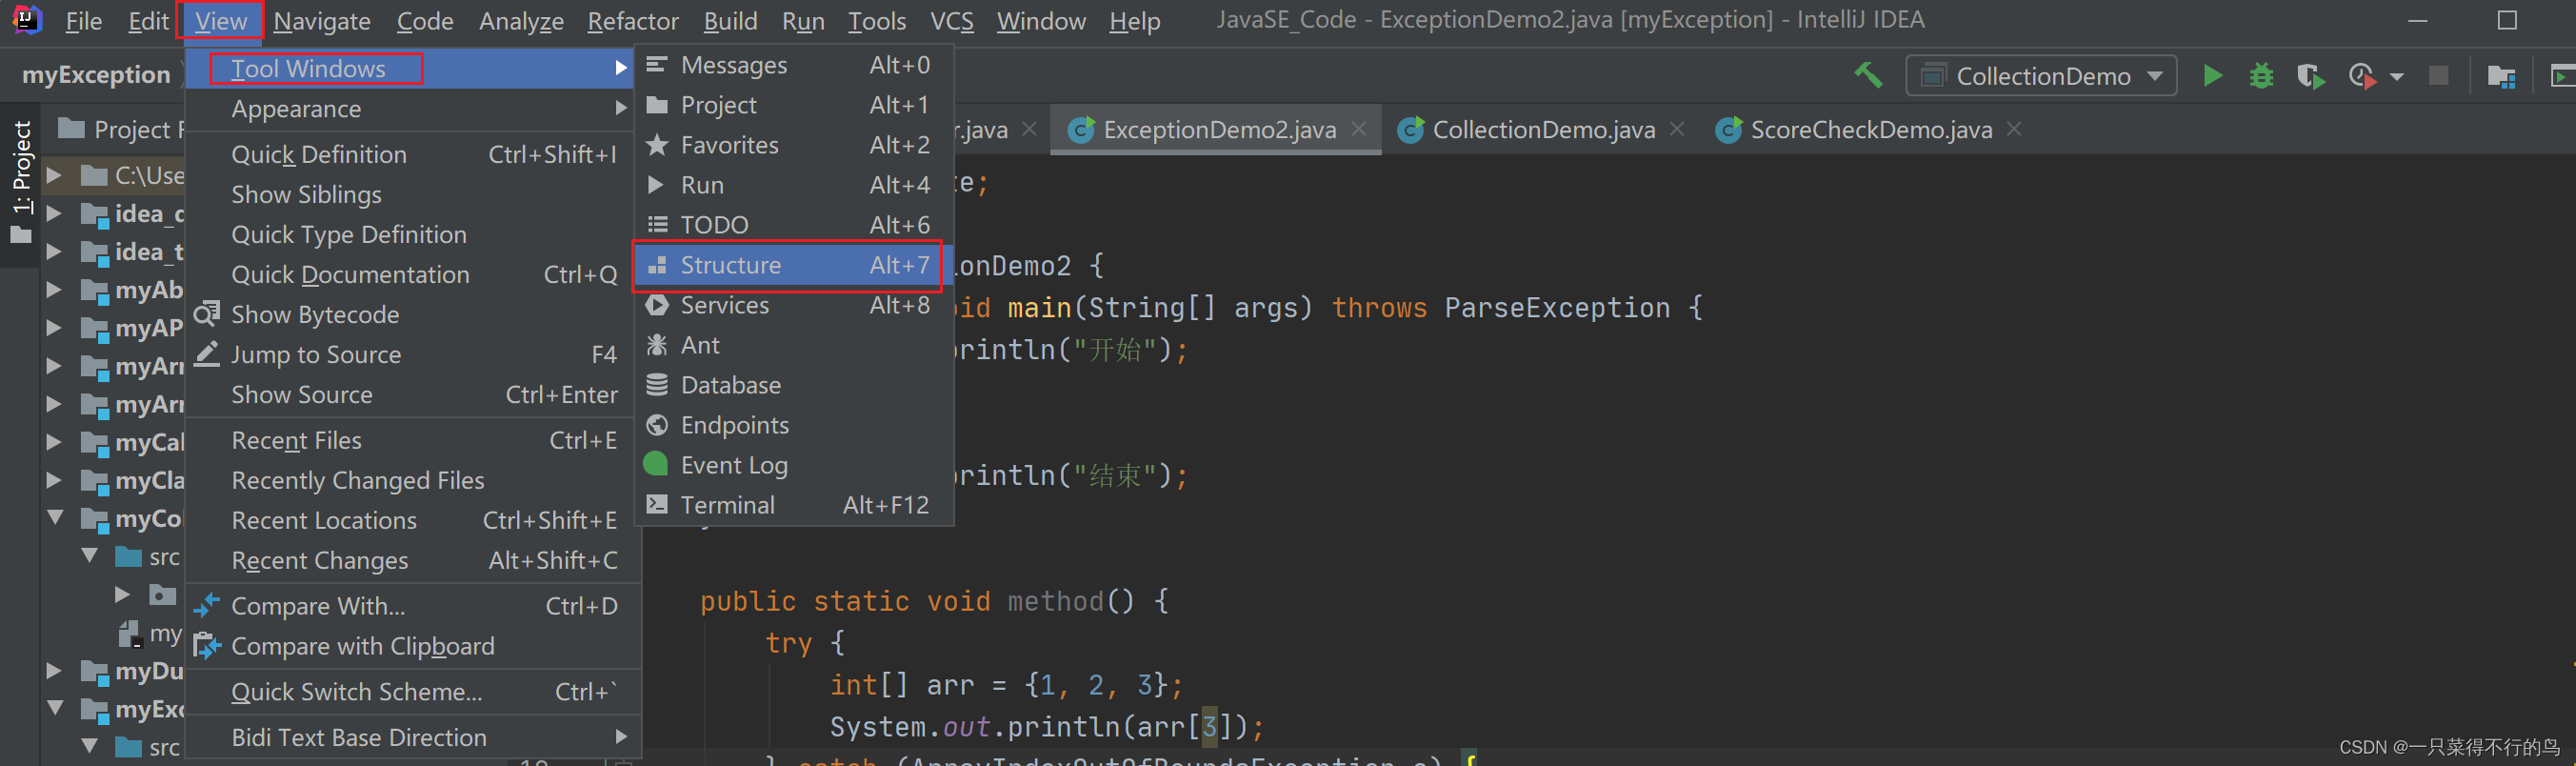Choose Compare with Clipboard menu item
This screenshot has width=2576, height=766.
click(412, 647)
